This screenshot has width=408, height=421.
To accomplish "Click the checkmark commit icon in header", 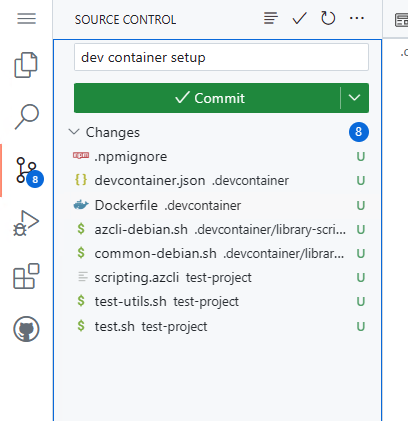I will 299,18.
